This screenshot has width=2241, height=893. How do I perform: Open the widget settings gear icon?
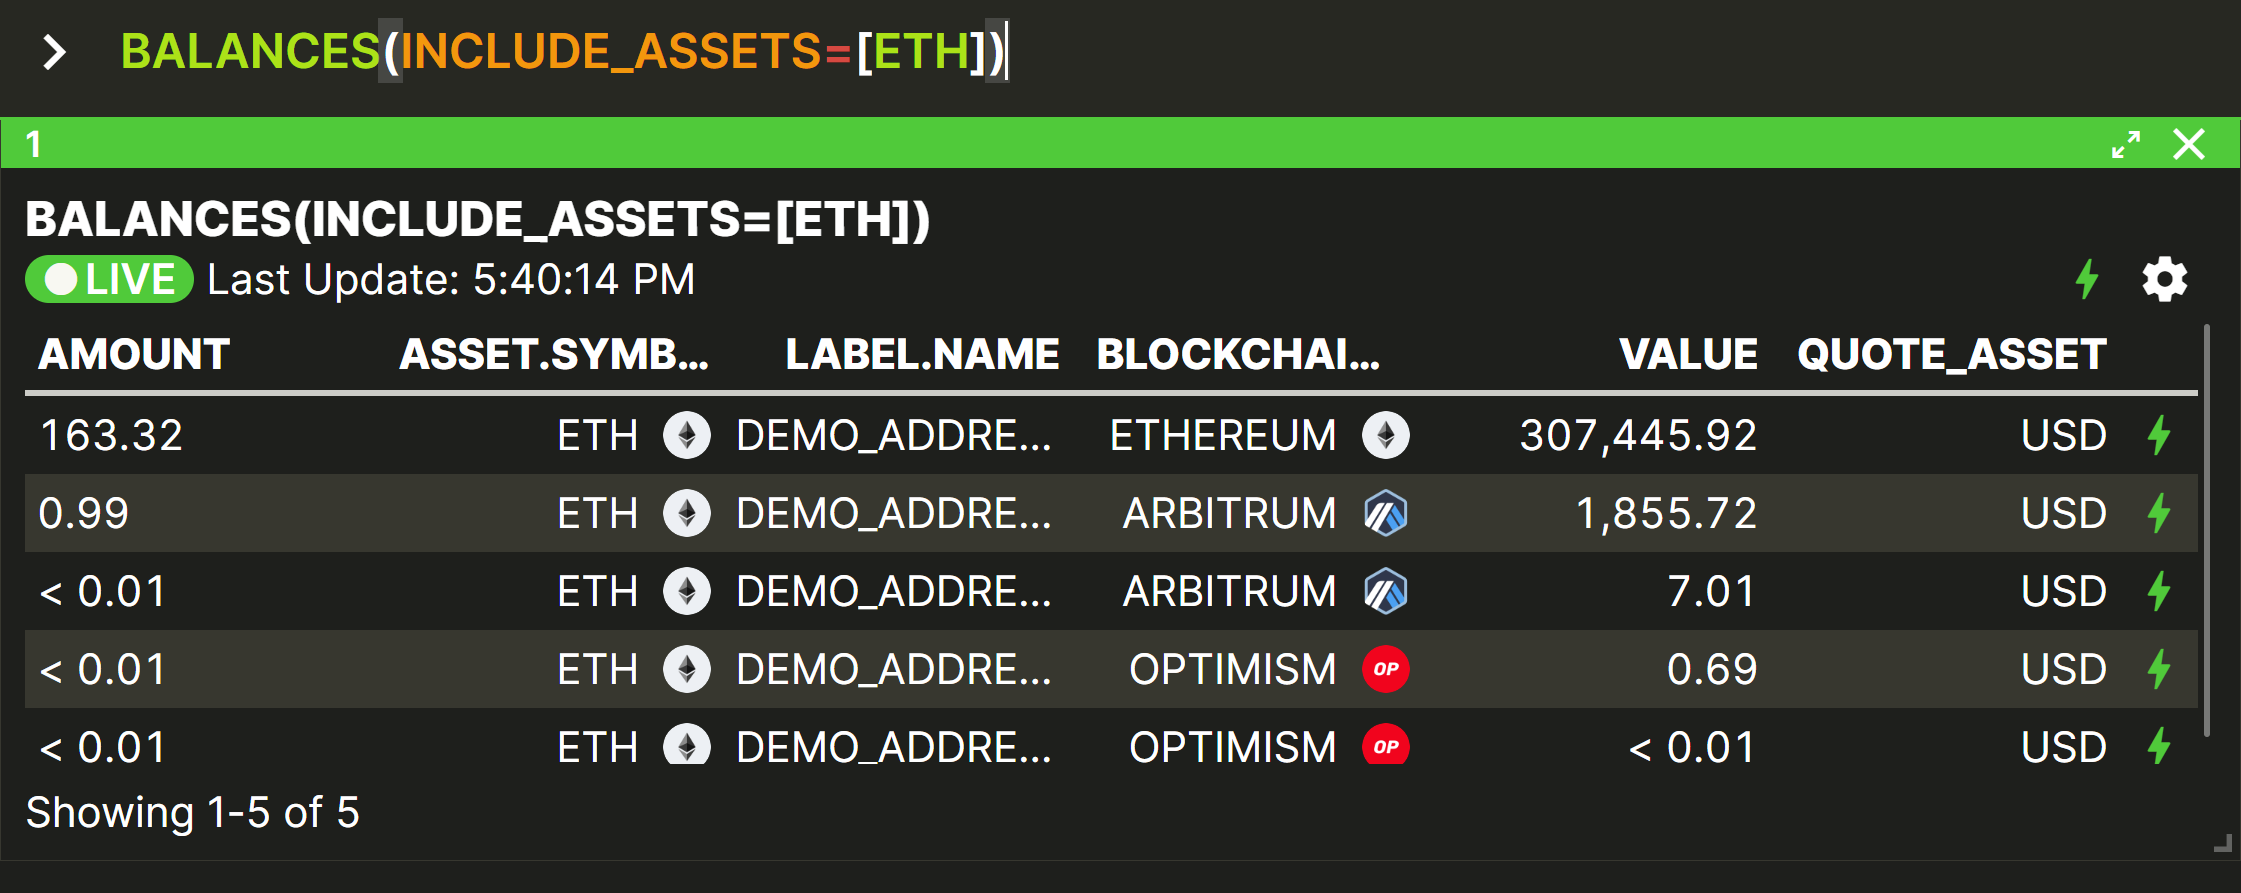tap(2164, 280)
